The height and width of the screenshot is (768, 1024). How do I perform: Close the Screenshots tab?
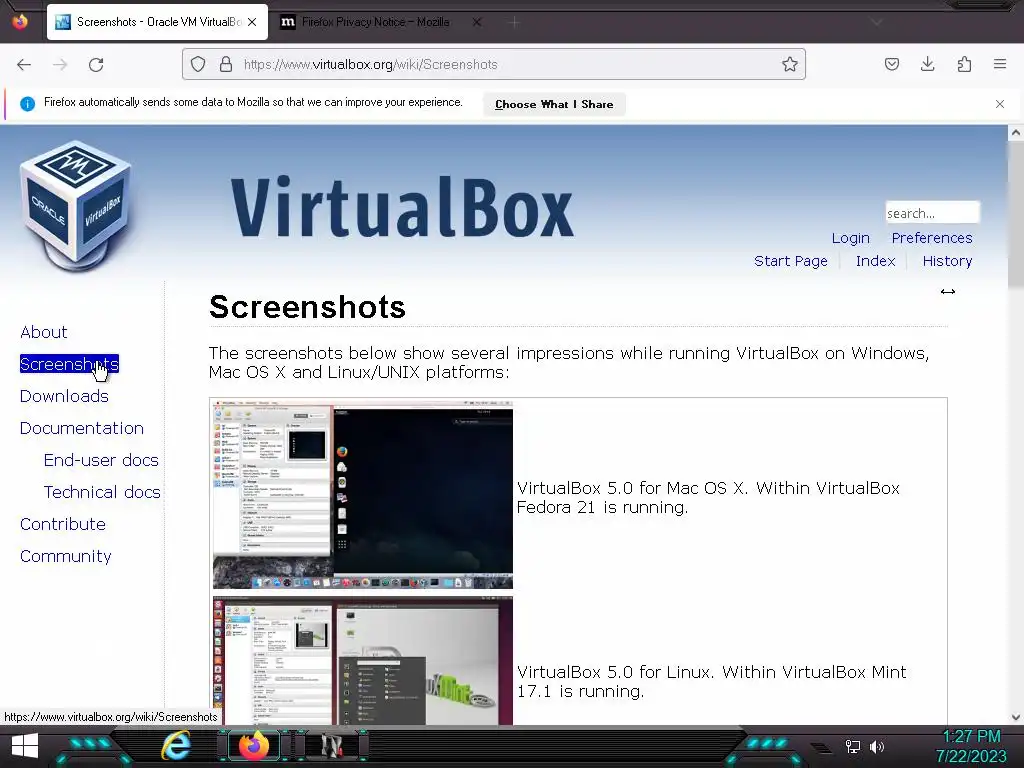click(x=252, y=22)
